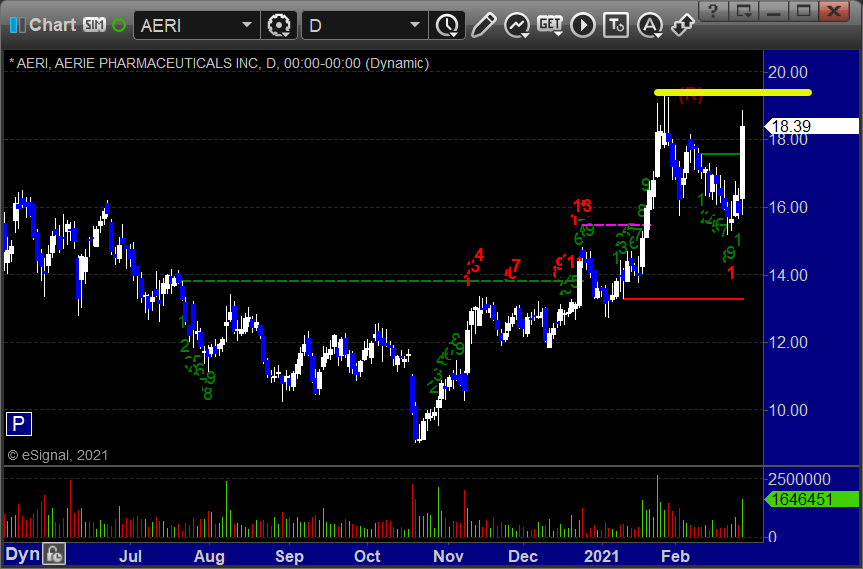Toggle the SIM mode badge
The width and height of the screenshot is (863, 569).
point(94,25)
